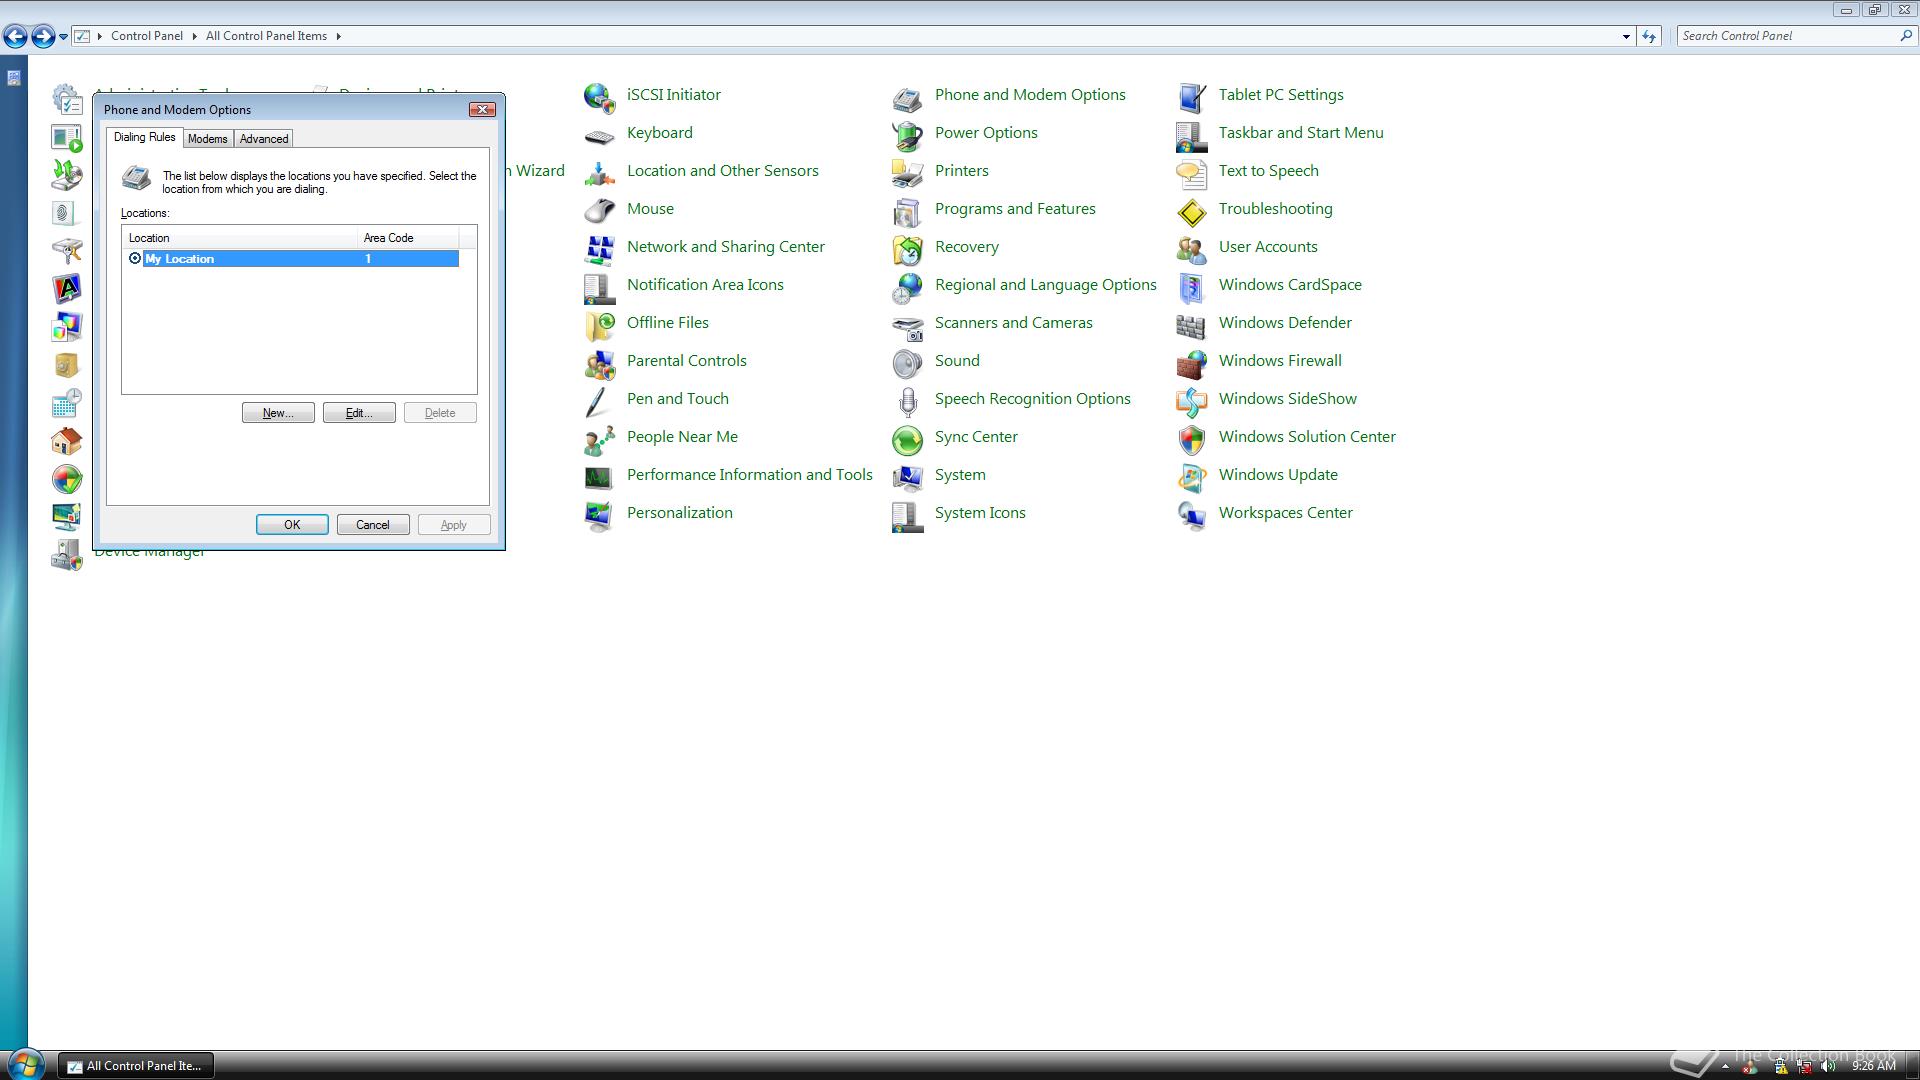Open the Taskbar and Start Menu link
1920x1080 pixels.
point(1301,133)
